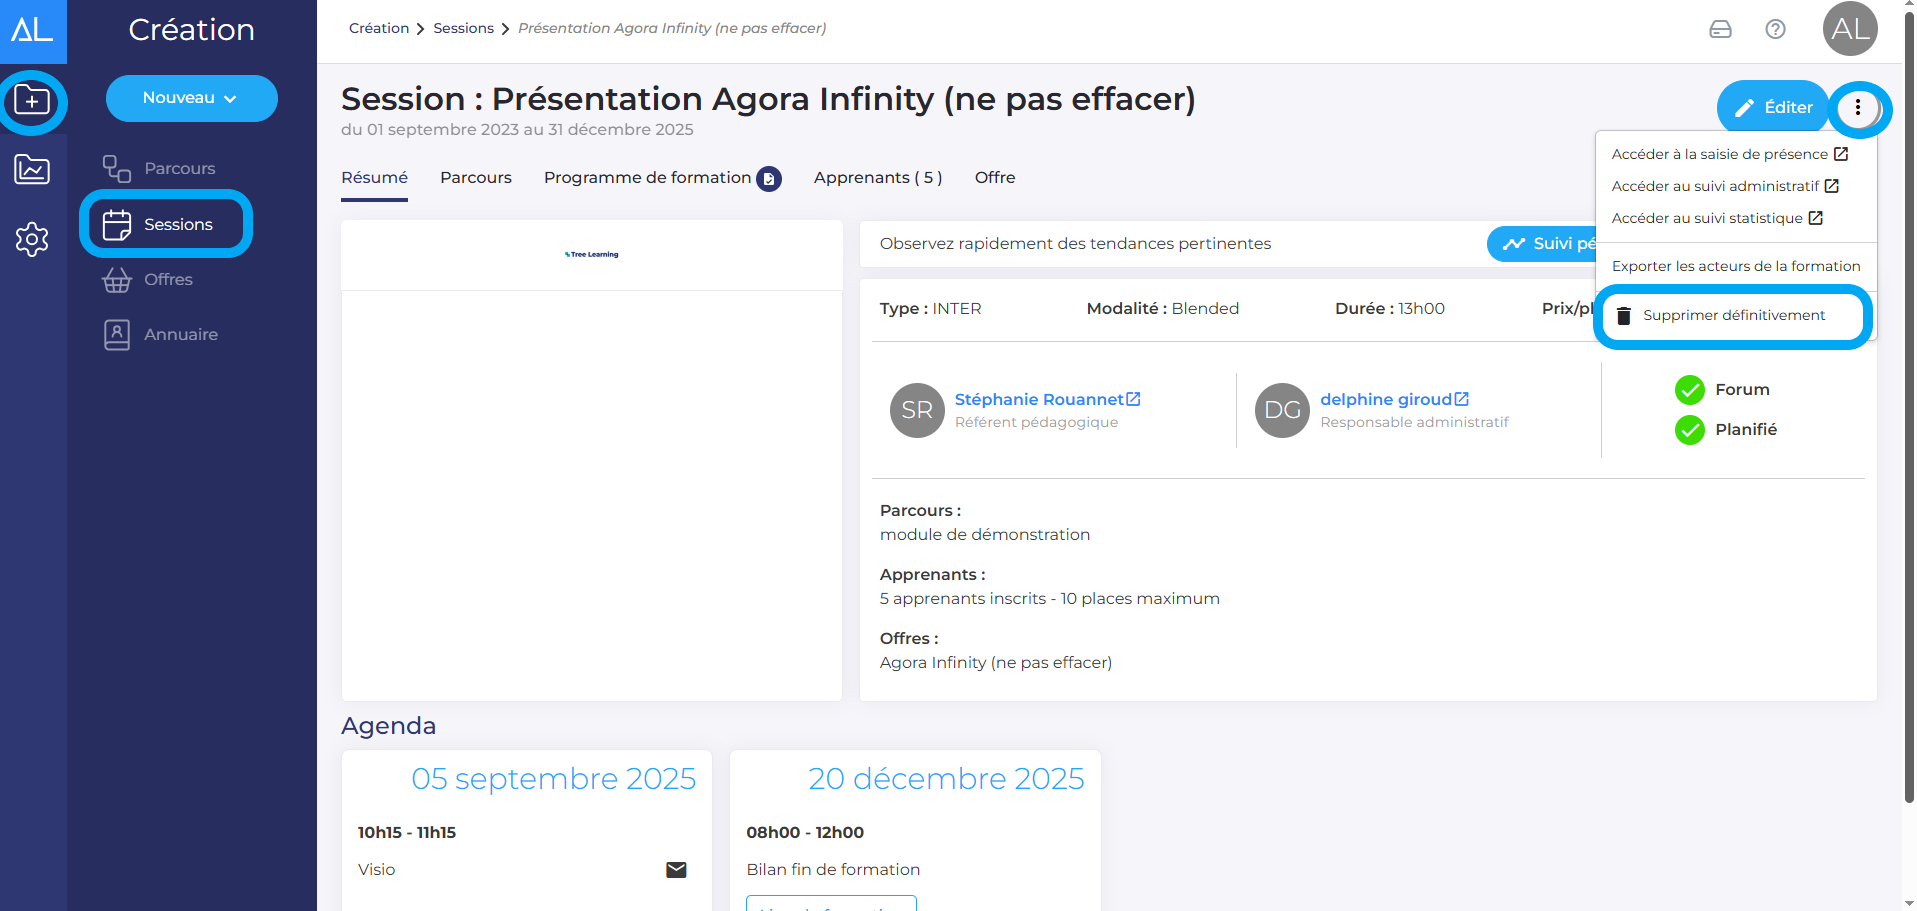
Task: Select Supprimer définitivement from the menu
Action: [1733, 316]
